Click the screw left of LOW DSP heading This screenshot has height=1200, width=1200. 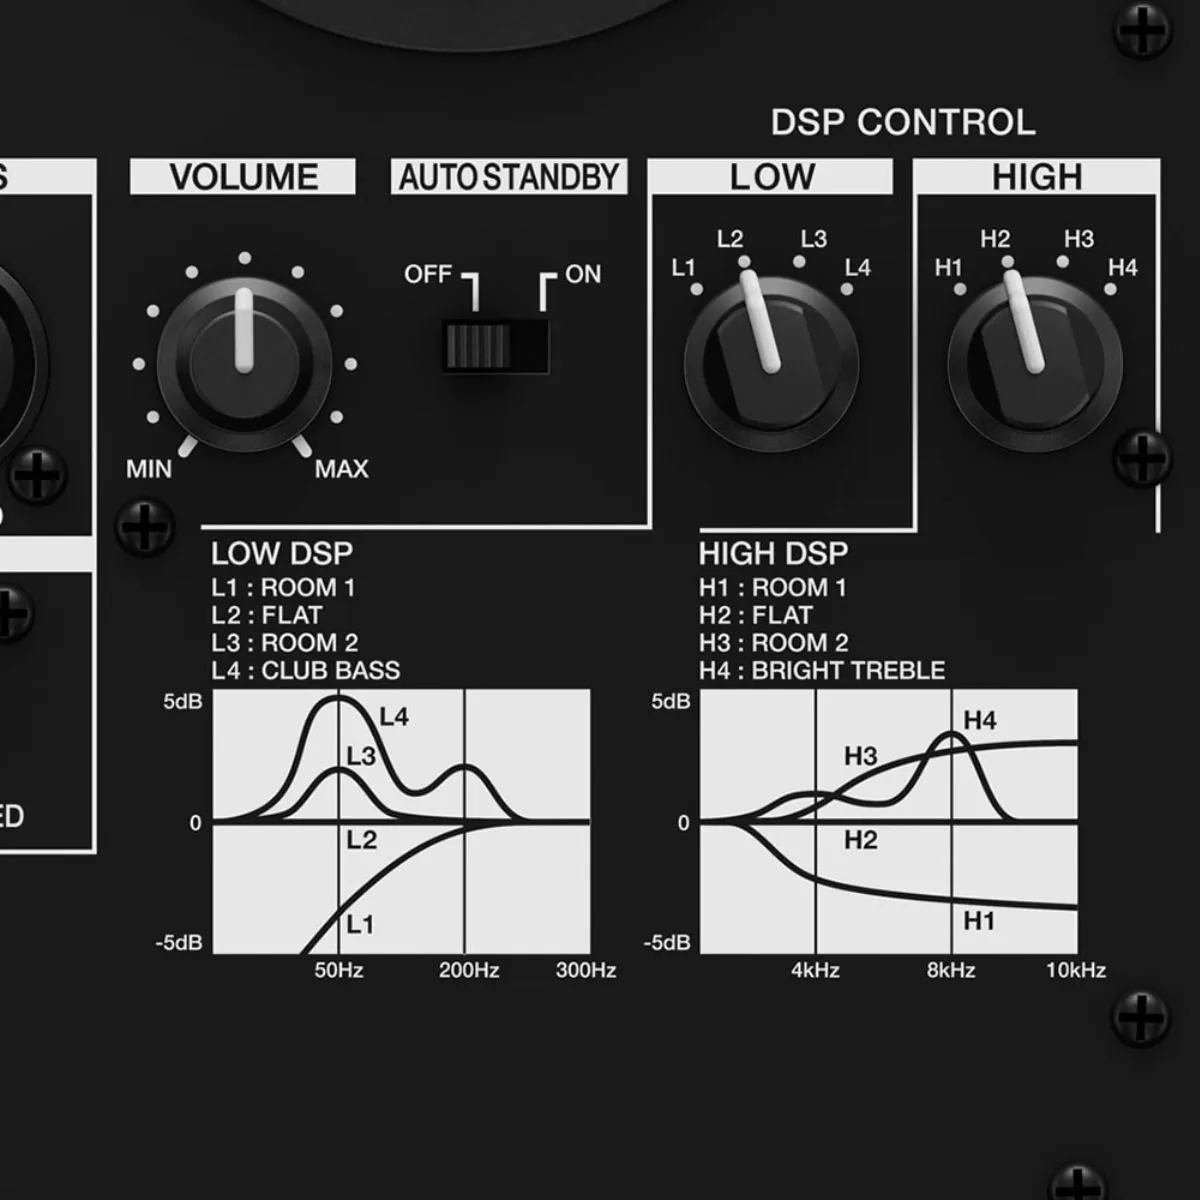[145, 527]
